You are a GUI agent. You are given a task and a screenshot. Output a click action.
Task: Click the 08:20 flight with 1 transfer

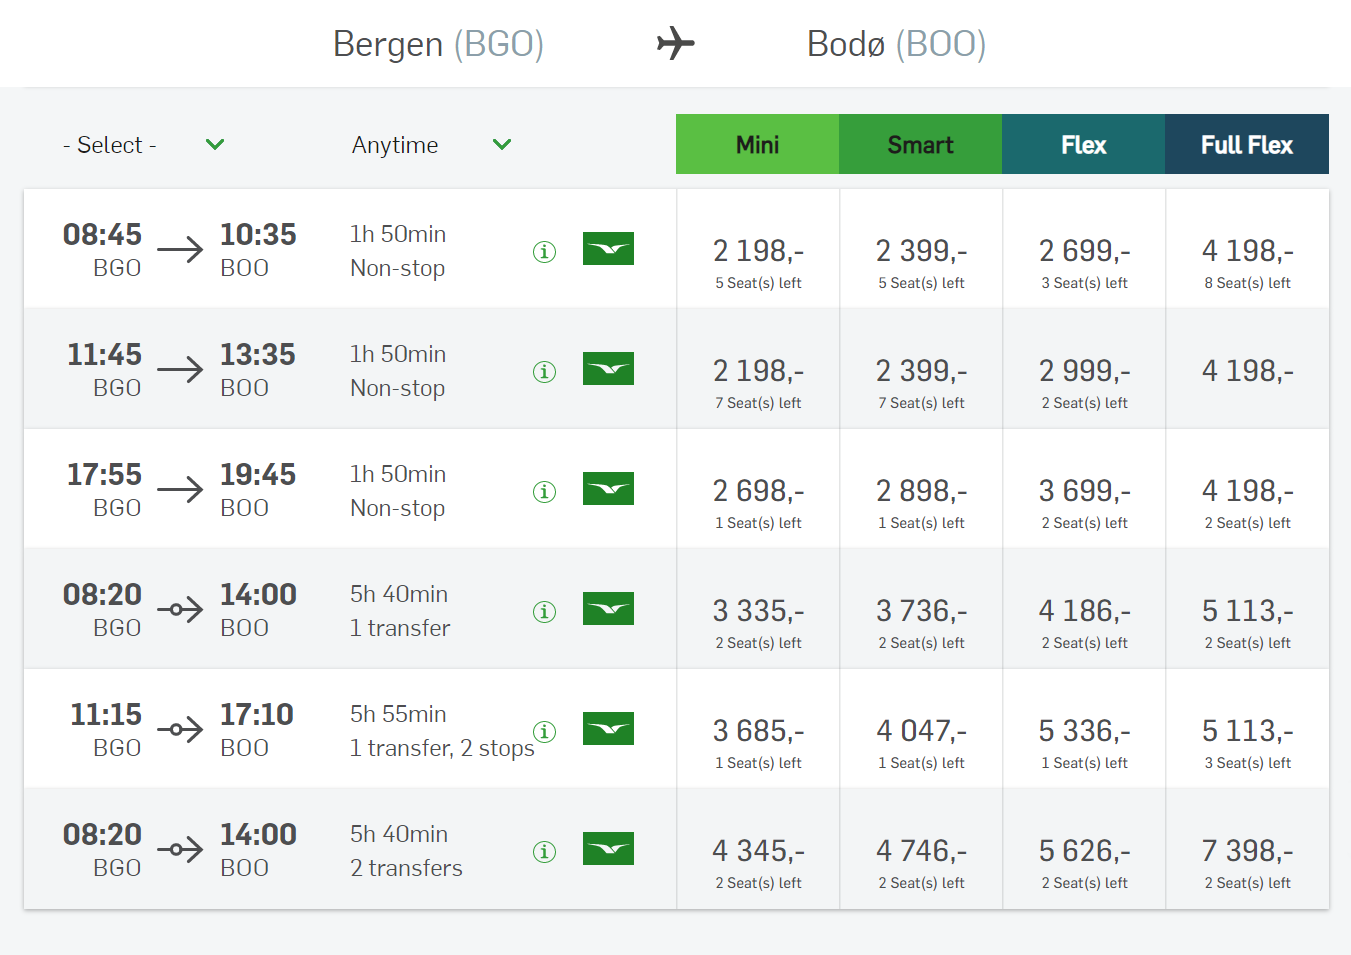pyautogui.click(x=350, y=609)
